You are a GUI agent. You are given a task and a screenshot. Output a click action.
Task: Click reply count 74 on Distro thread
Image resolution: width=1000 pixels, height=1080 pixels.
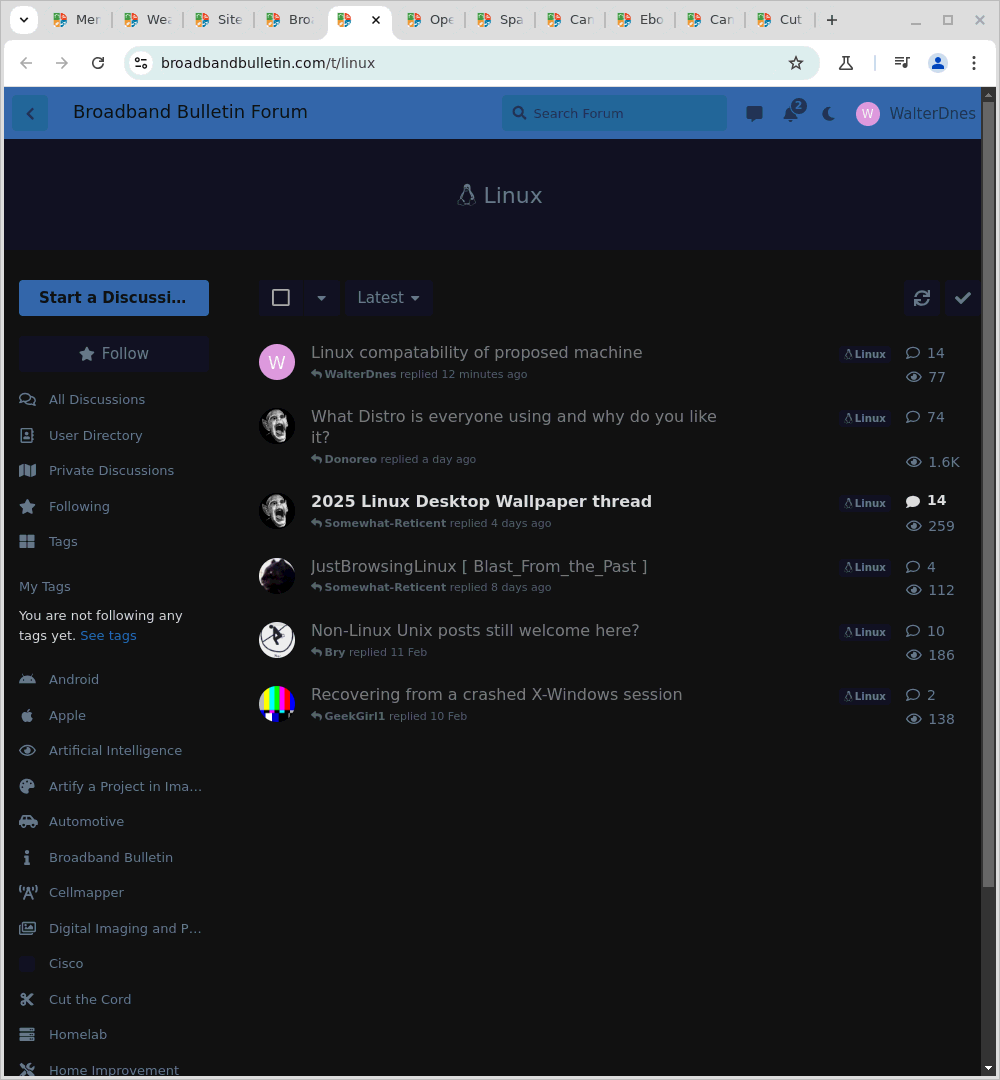point(926,417)
